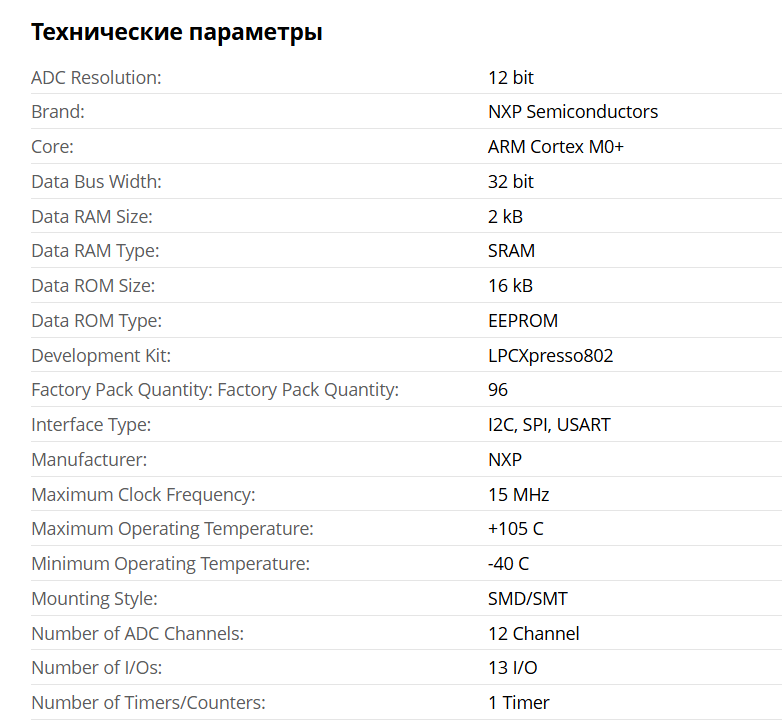Click the "Number of I/Os:" label

coord(96,668)
